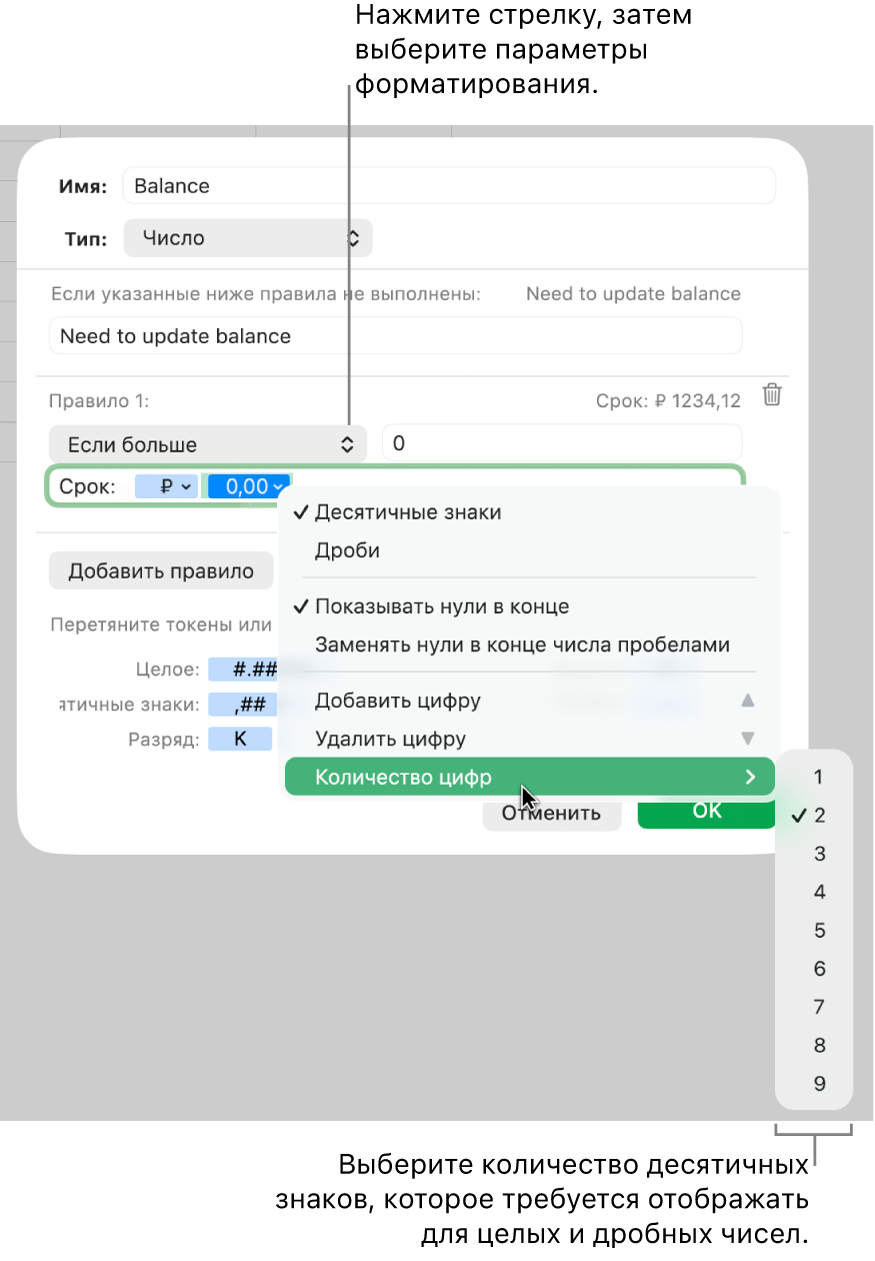Click the K scale token
Image resolution: width=875 pixels, height=1261 pixels.
[x=240, y=739]
